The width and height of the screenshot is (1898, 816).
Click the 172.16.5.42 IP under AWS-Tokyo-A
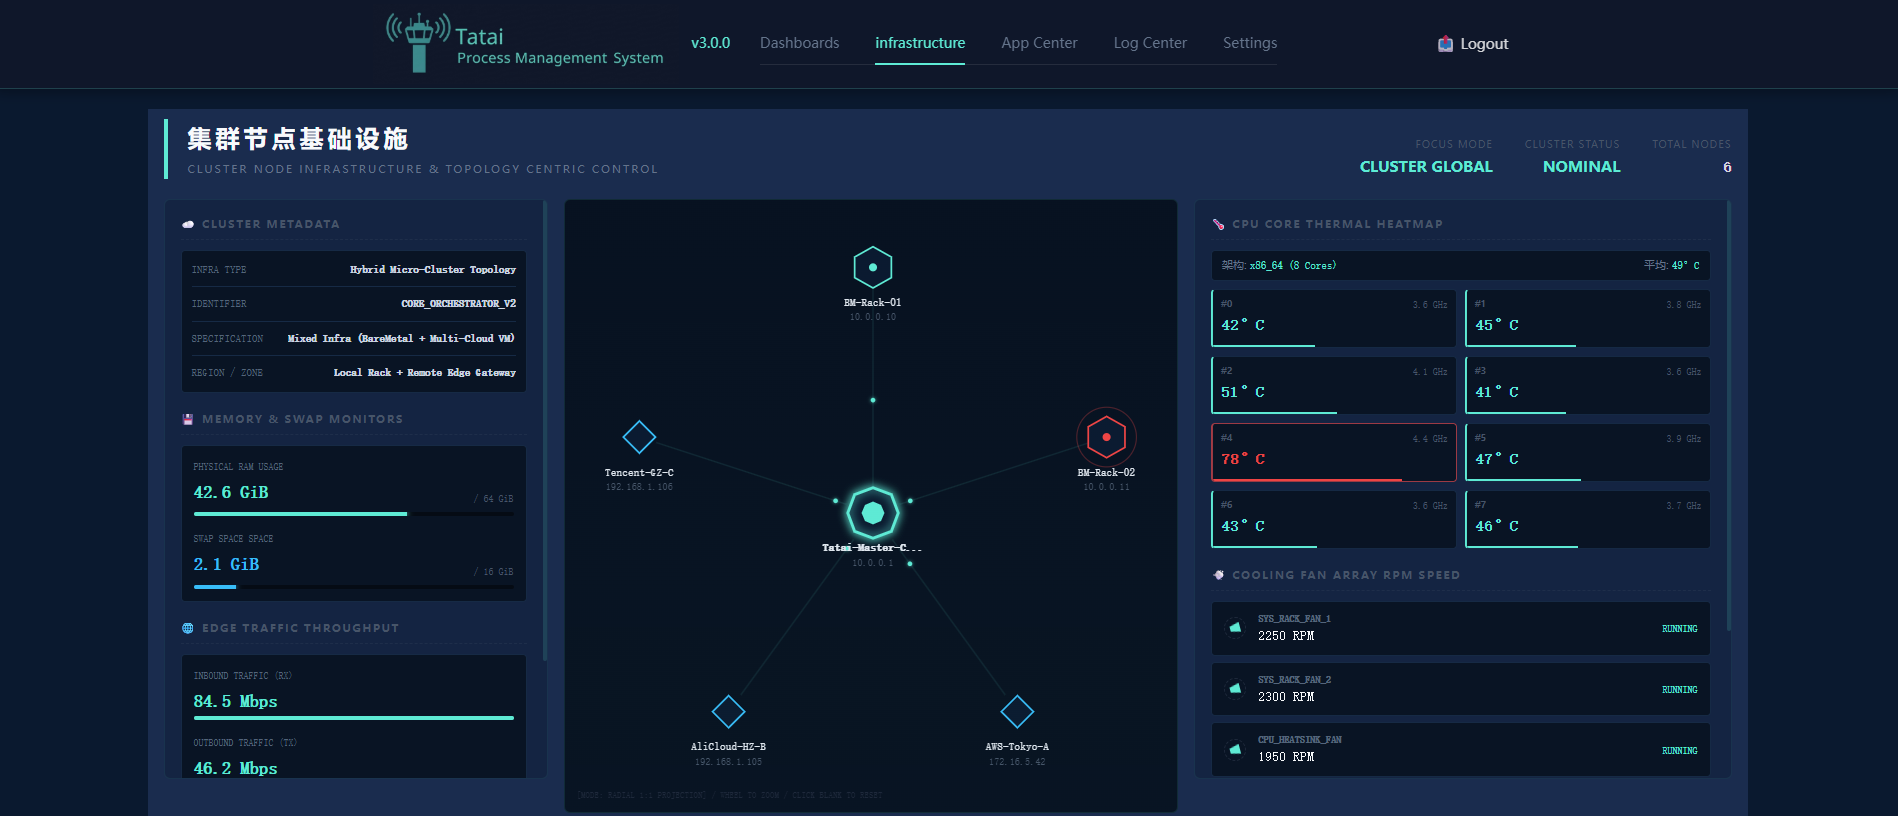[x=1017, y=762]
